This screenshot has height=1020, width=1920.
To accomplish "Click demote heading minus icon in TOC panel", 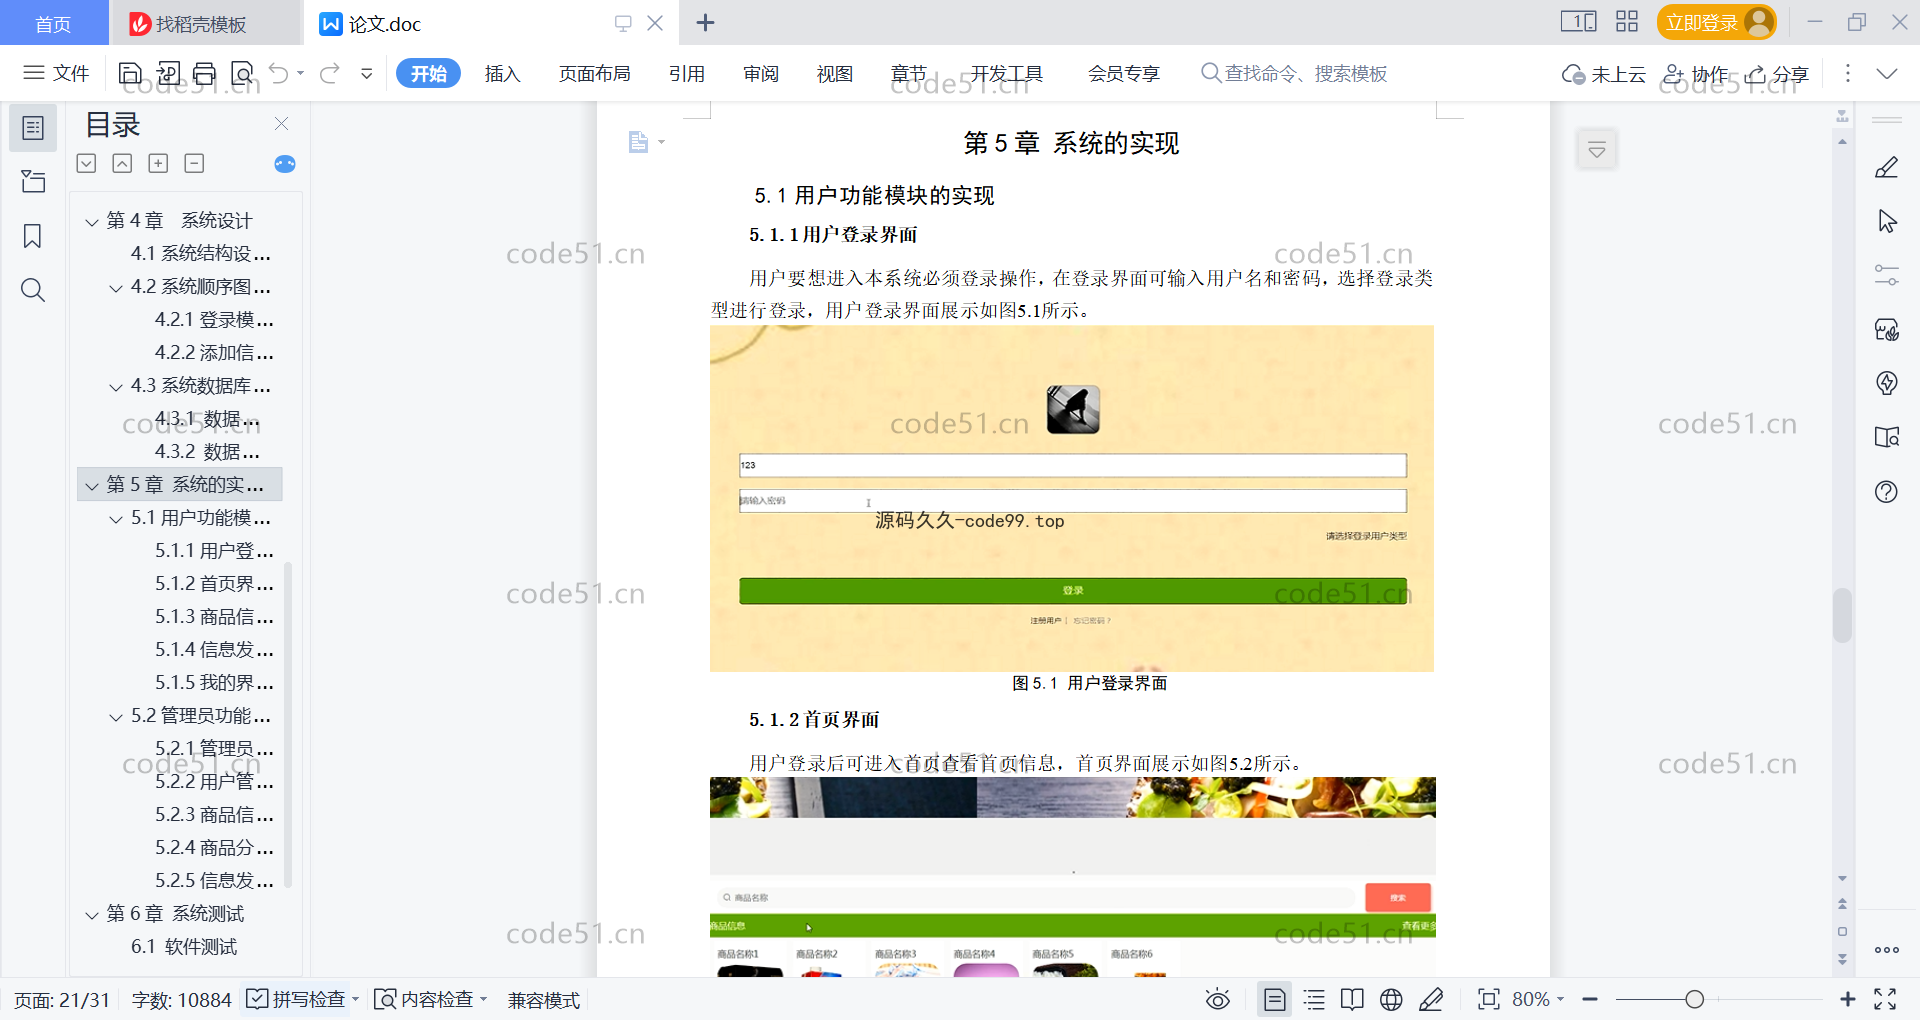I will 195,163.
